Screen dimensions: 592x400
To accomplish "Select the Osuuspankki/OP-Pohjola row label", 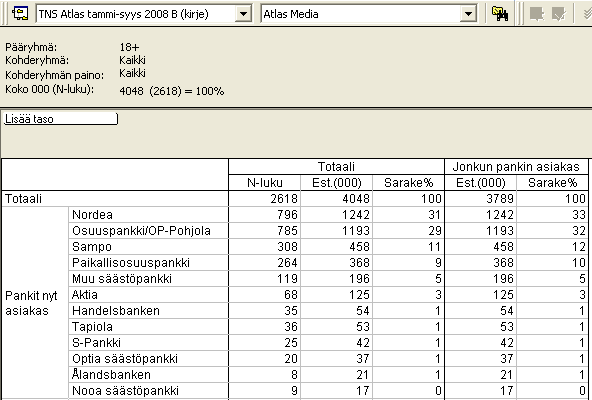I will click(x=149, y=230).
